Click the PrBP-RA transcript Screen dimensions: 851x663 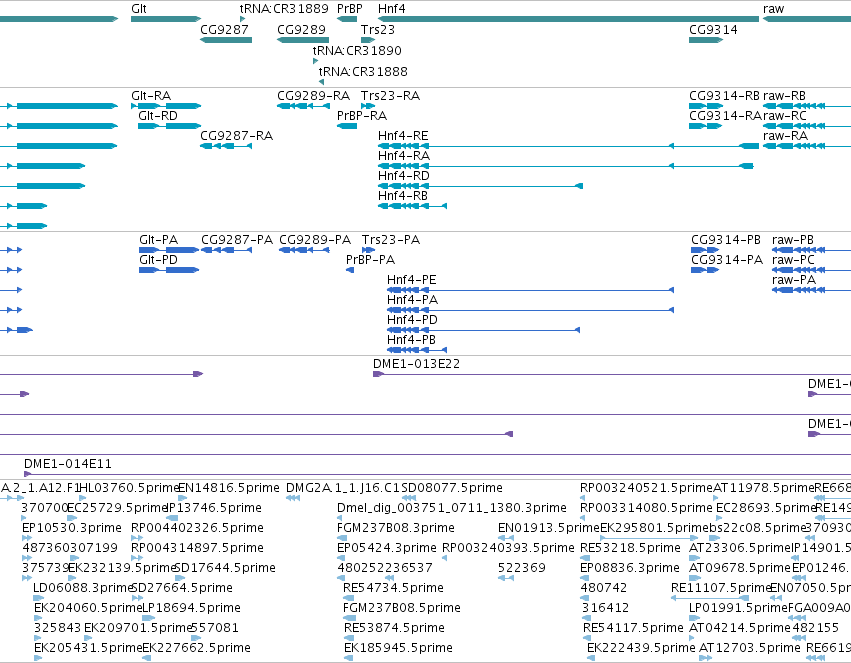(347, 126)
